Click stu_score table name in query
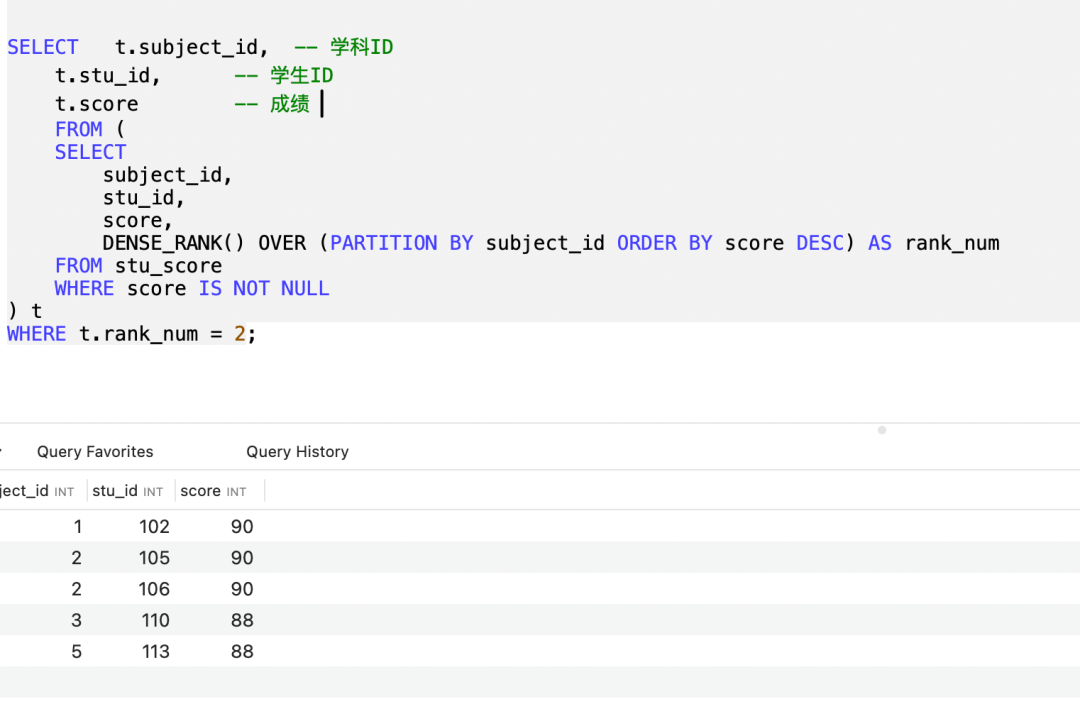 [168, 266]
